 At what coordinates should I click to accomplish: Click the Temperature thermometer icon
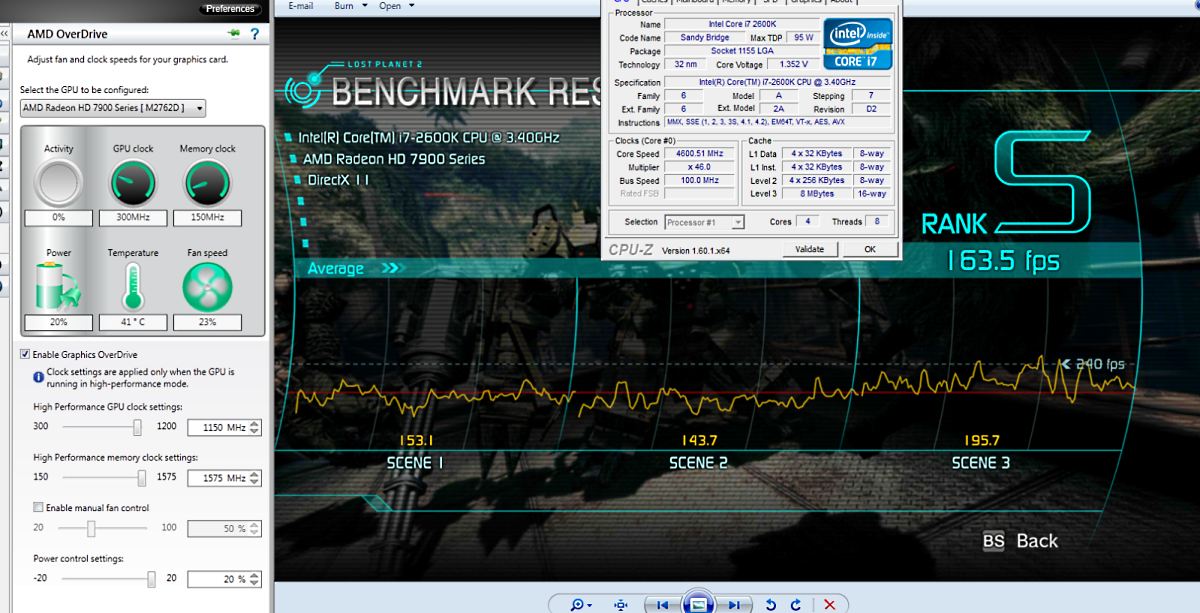pos(133,287)
